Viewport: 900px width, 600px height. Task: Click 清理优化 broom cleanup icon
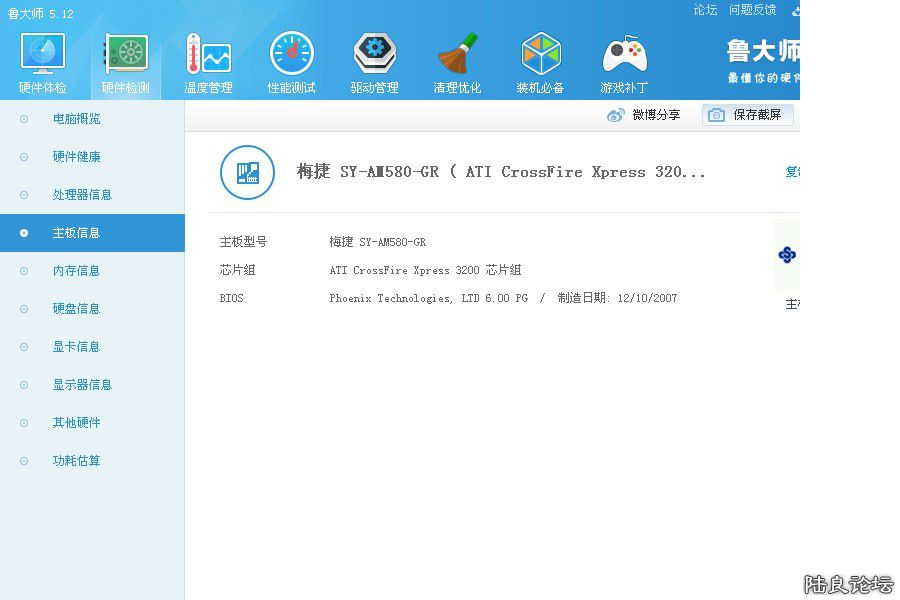pos(457,62)
